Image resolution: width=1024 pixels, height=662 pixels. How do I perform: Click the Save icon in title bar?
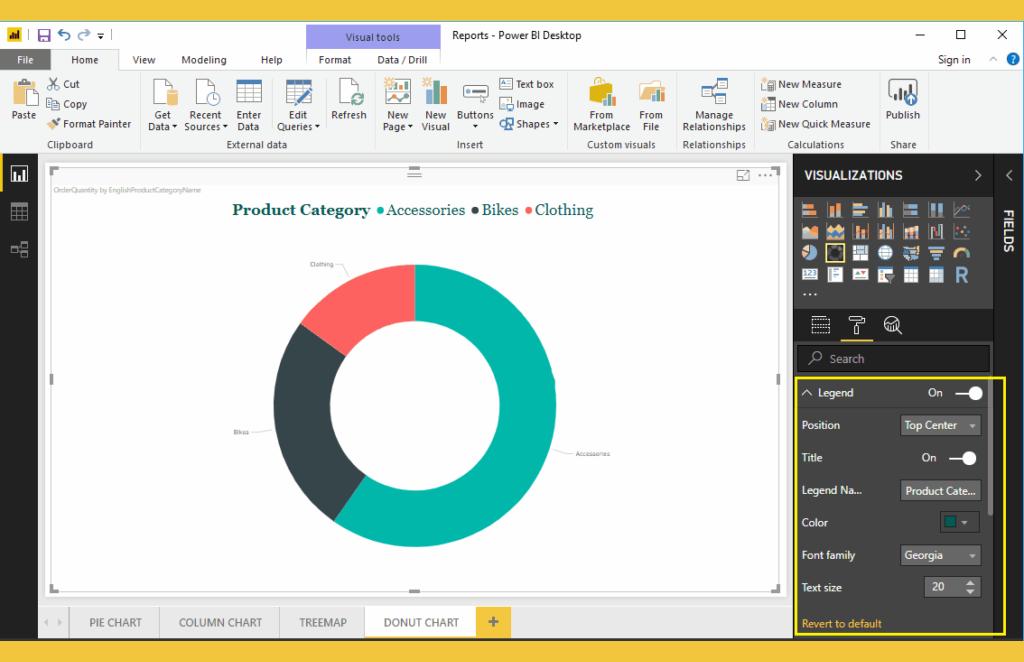pos(44,35)
